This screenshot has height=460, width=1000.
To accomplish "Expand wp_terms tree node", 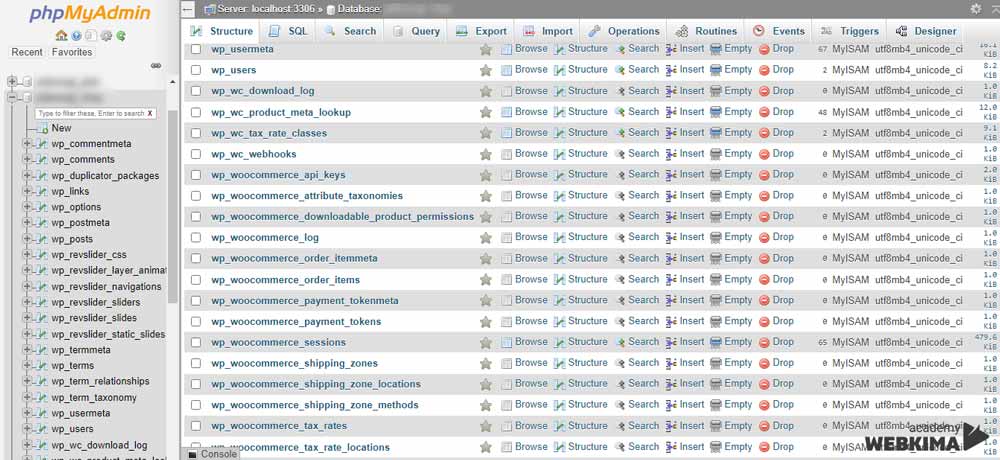I will point(27,366).
